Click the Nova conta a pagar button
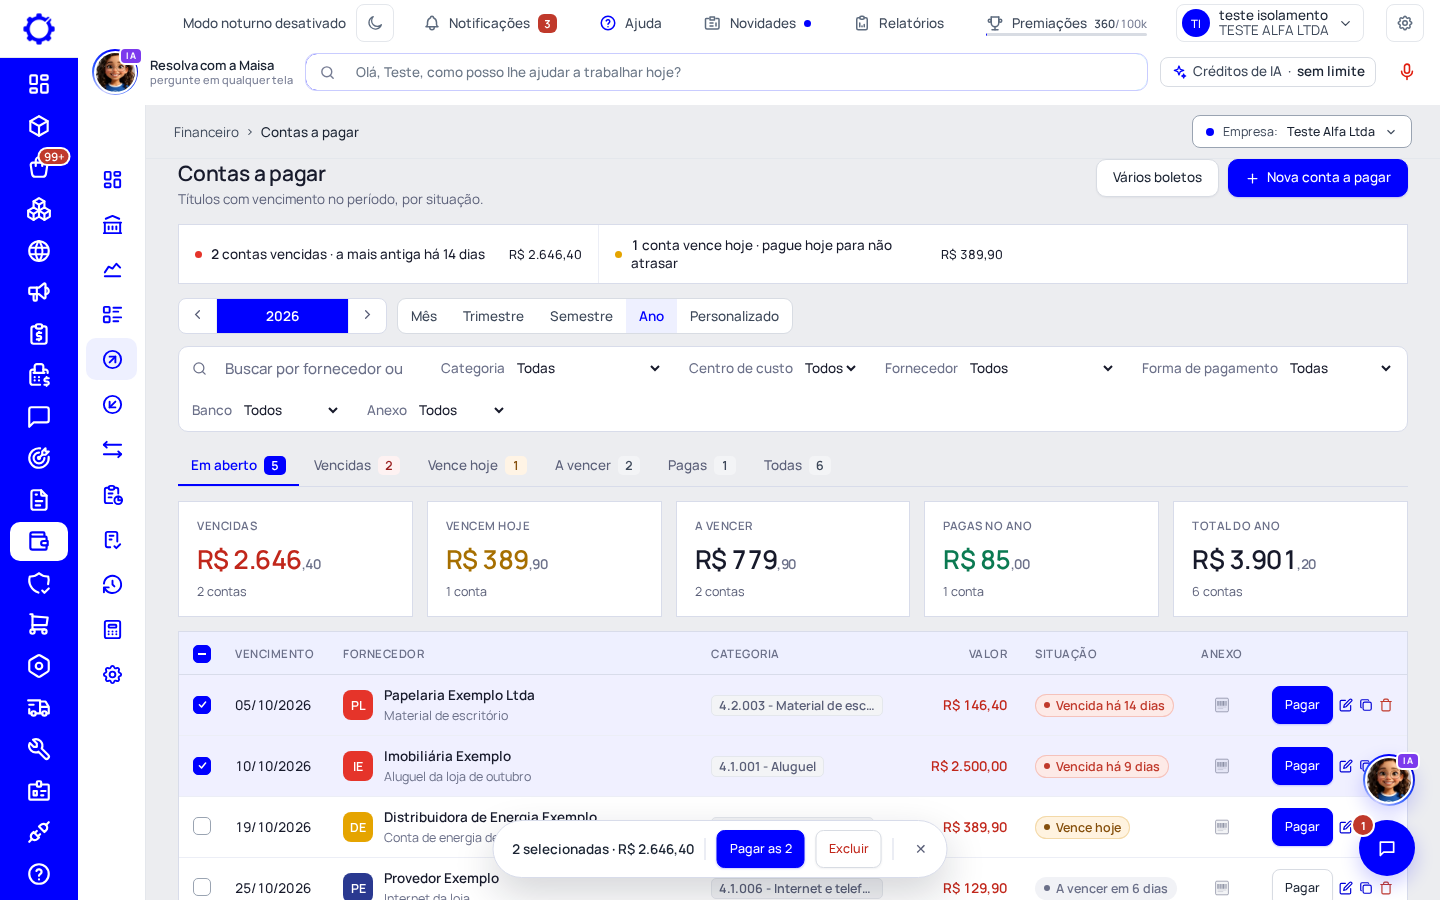 click(x=1317, y=178)
